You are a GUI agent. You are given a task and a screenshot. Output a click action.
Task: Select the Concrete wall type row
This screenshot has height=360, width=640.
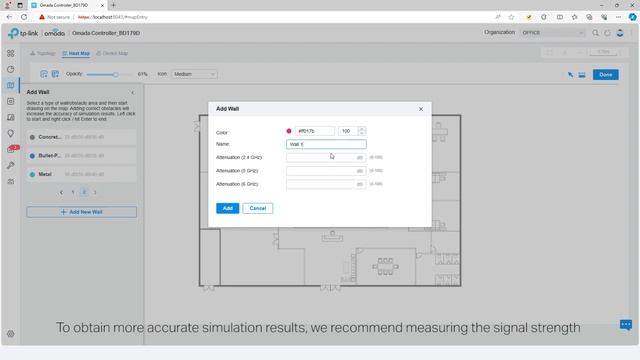tap(82, 137)
